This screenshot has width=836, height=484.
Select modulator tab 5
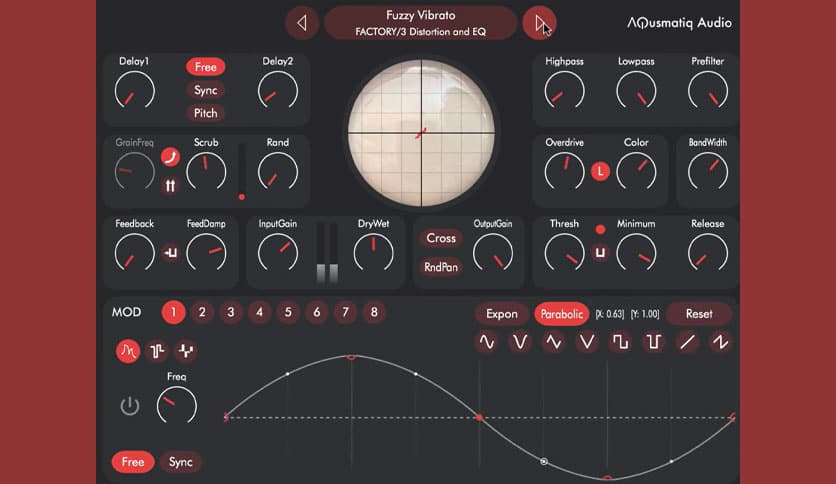point(288,312)
